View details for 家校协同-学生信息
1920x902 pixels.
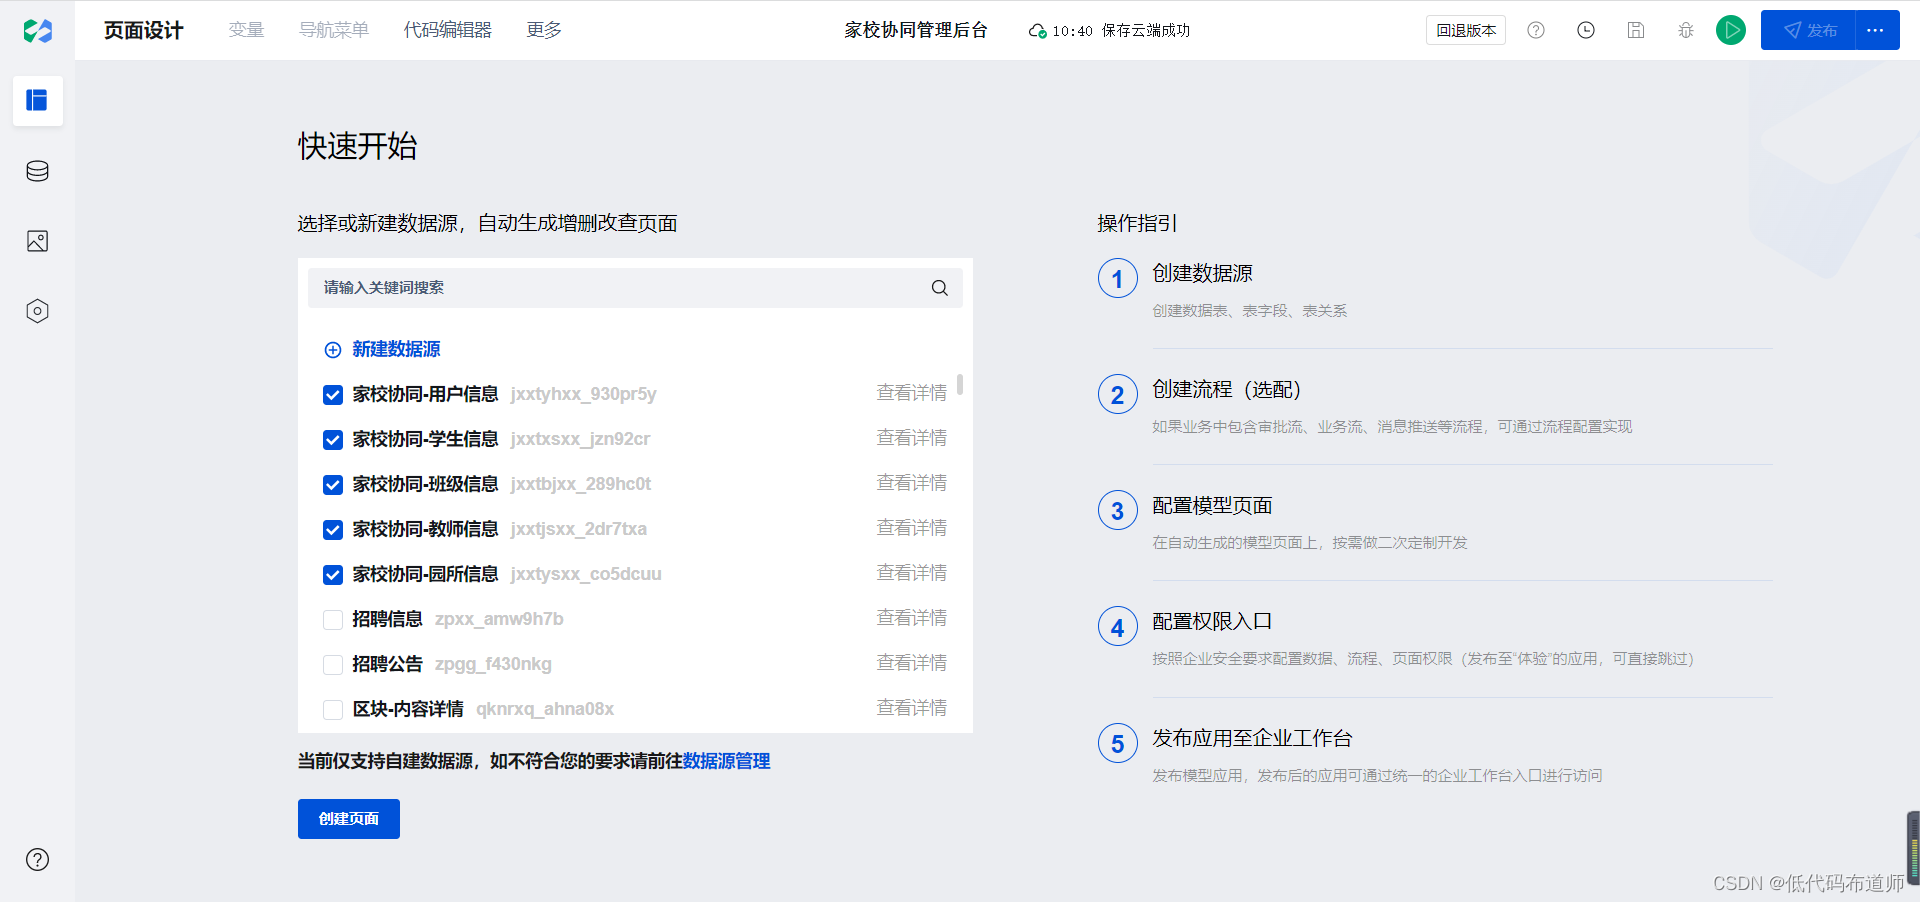point(911,438)
